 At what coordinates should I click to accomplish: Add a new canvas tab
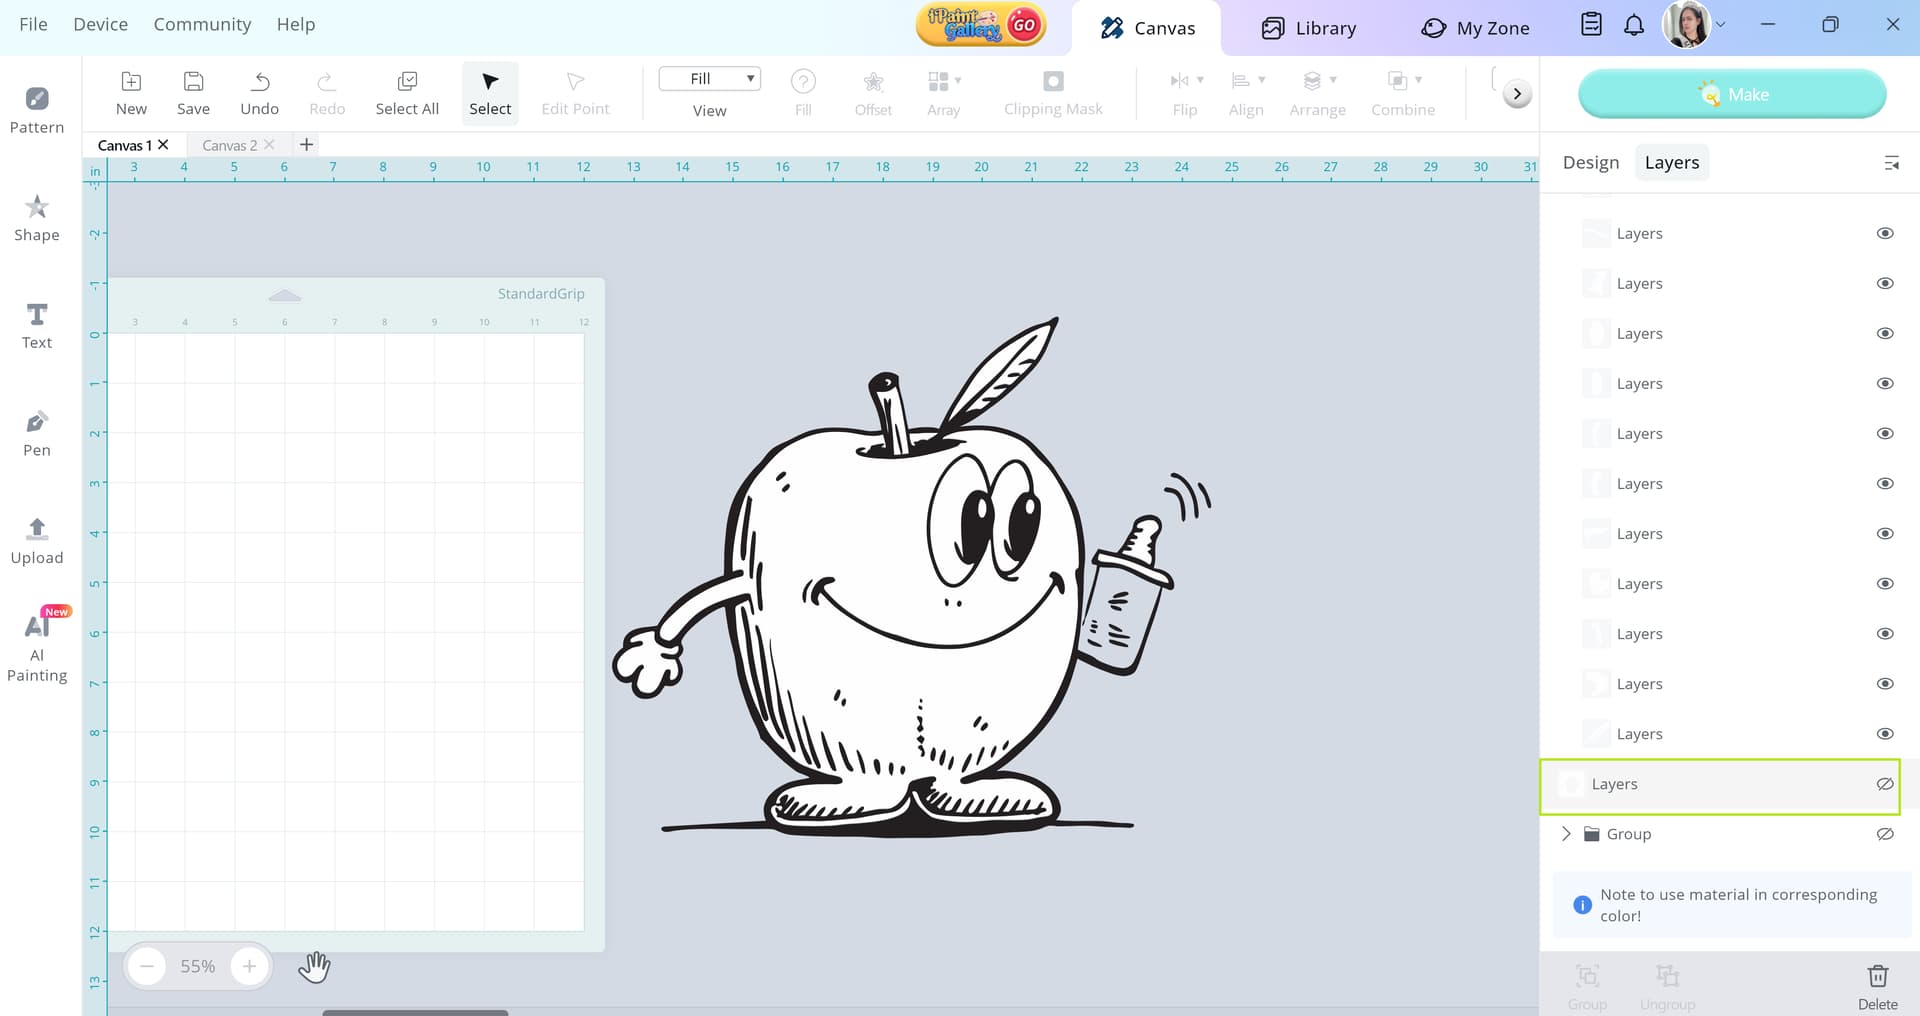pos(307,145)
